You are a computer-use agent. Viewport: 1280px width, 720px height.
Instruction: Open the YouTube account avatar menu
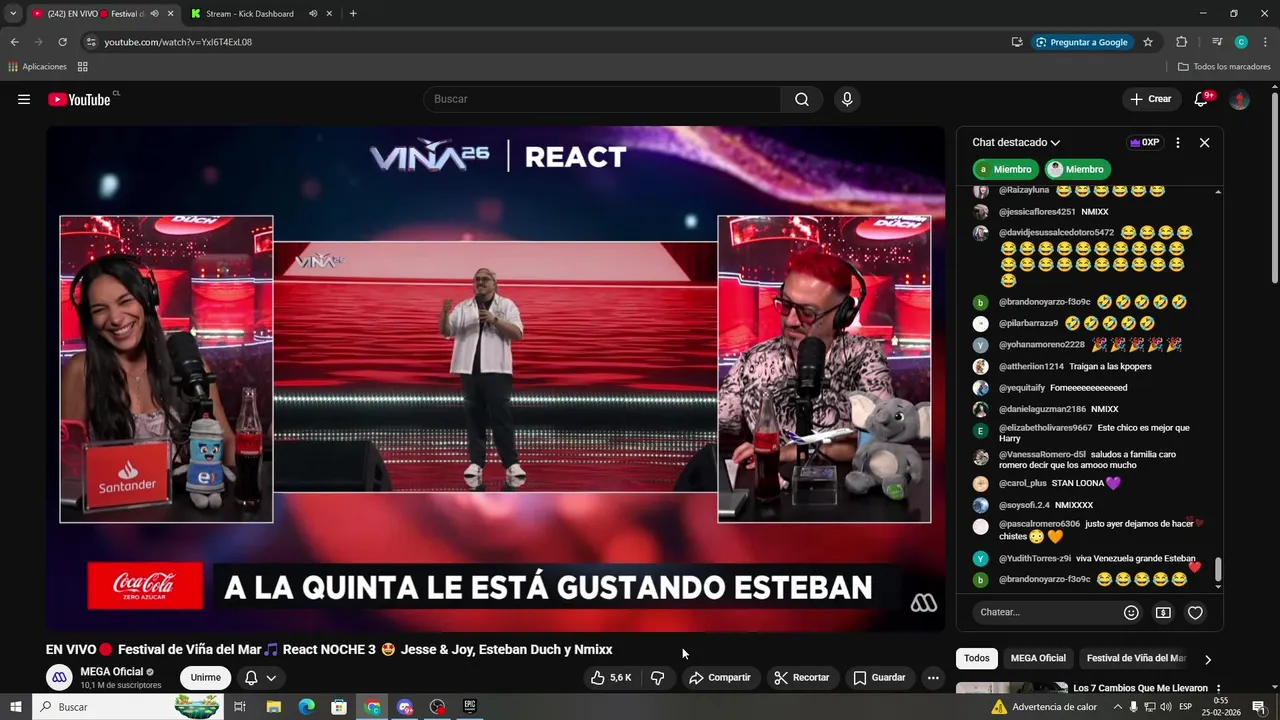(1240, 99)
